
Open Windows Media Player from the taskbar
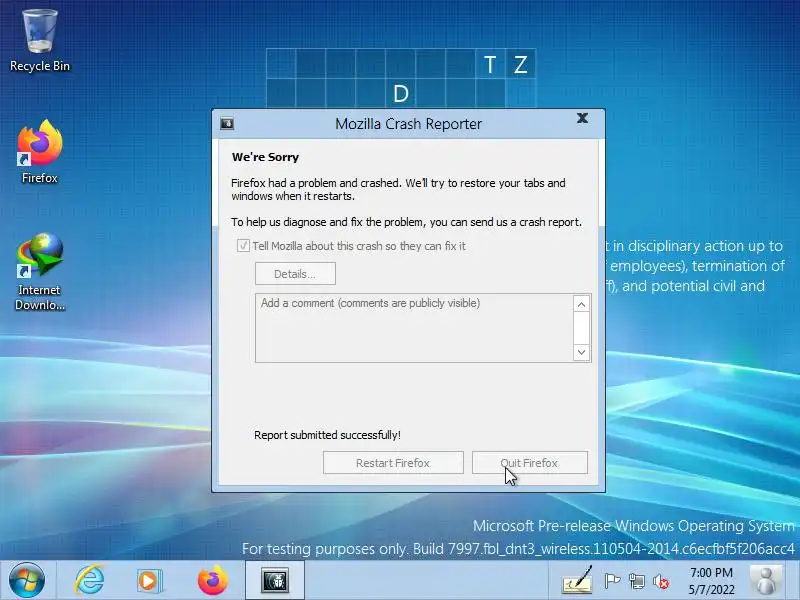pos(149,580)
